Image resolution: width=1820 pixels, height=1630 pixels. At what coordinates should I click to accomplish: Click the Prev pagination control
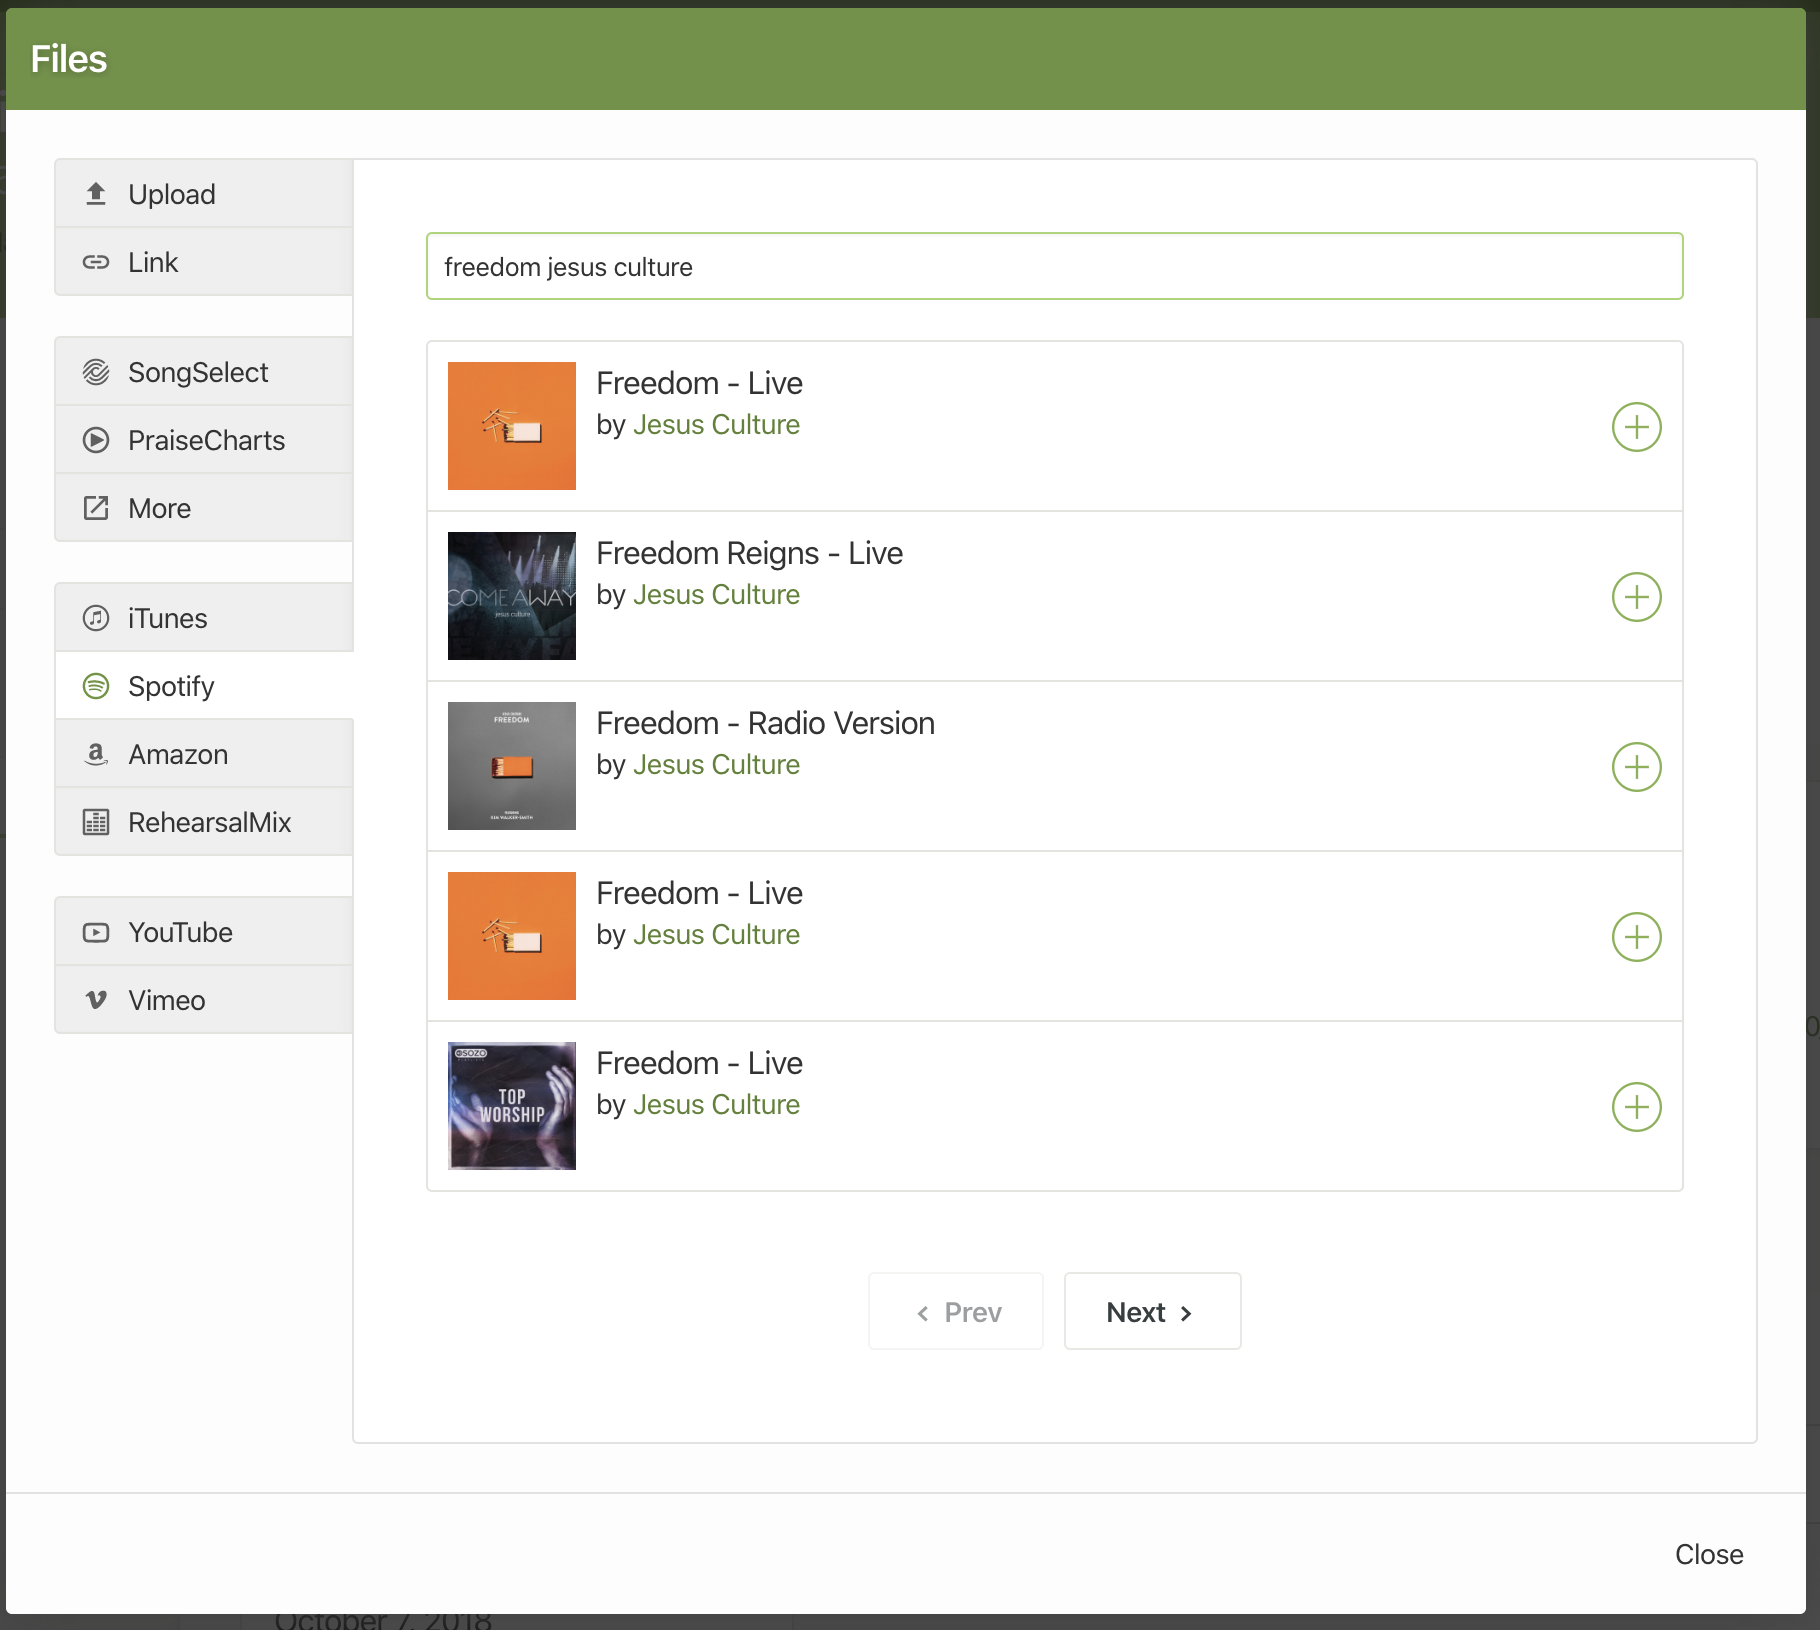tap(955, 1311)
